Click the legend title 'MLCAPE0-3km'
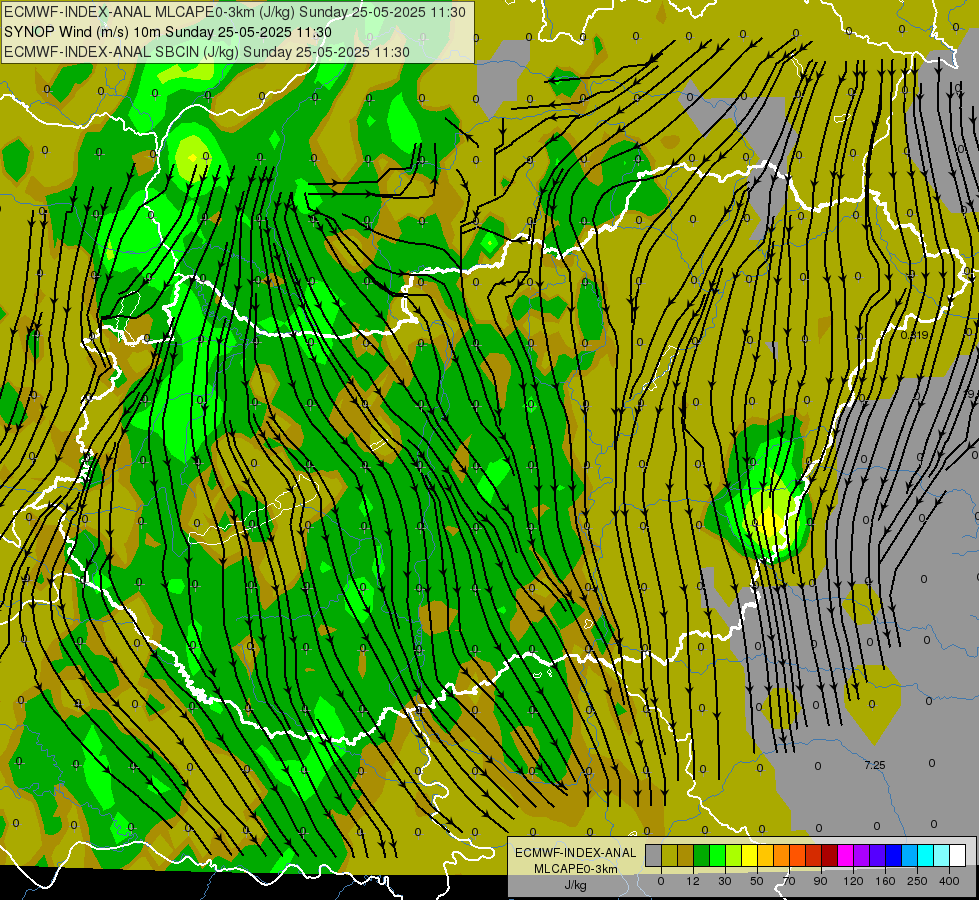The height and width of the screenshot is (900, 979). [x=576, y=869]
